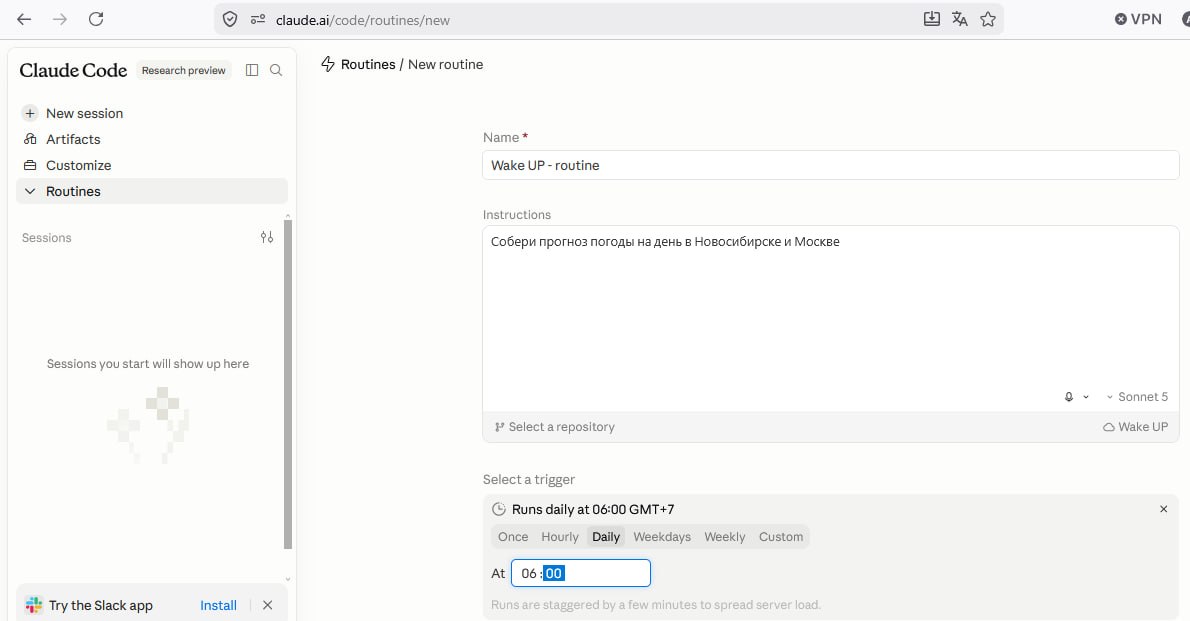Open site permissions icon in address bar
Screen dimensions: 1190x621
[258, 20]
